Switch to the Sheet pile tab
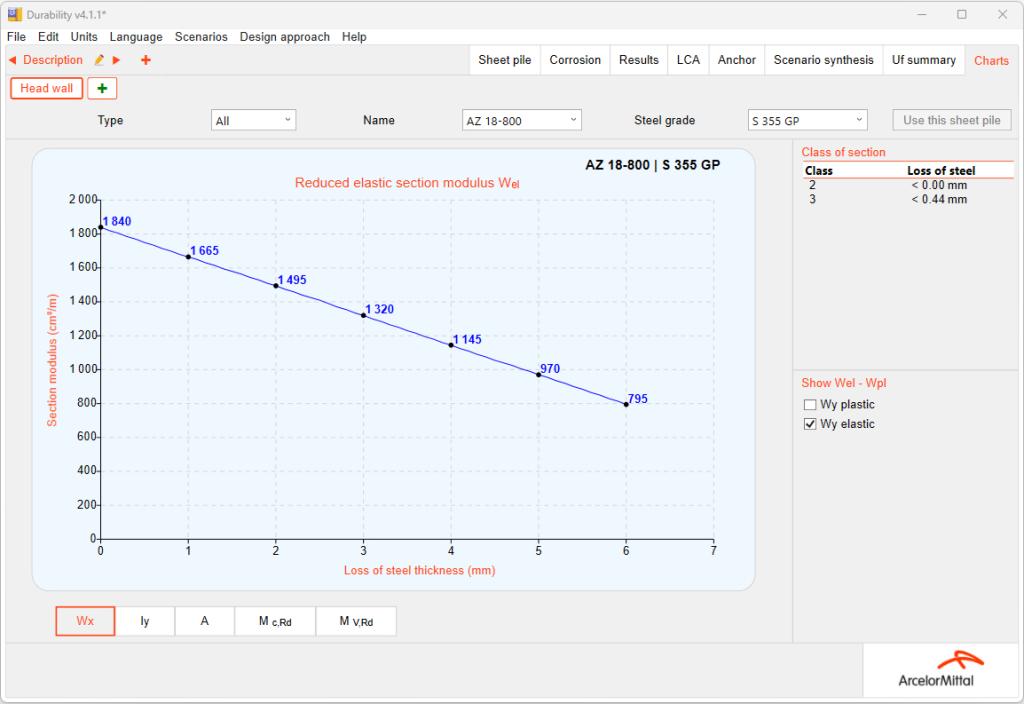This screenshot has width=1024, height=704. [x=505, y=60]
